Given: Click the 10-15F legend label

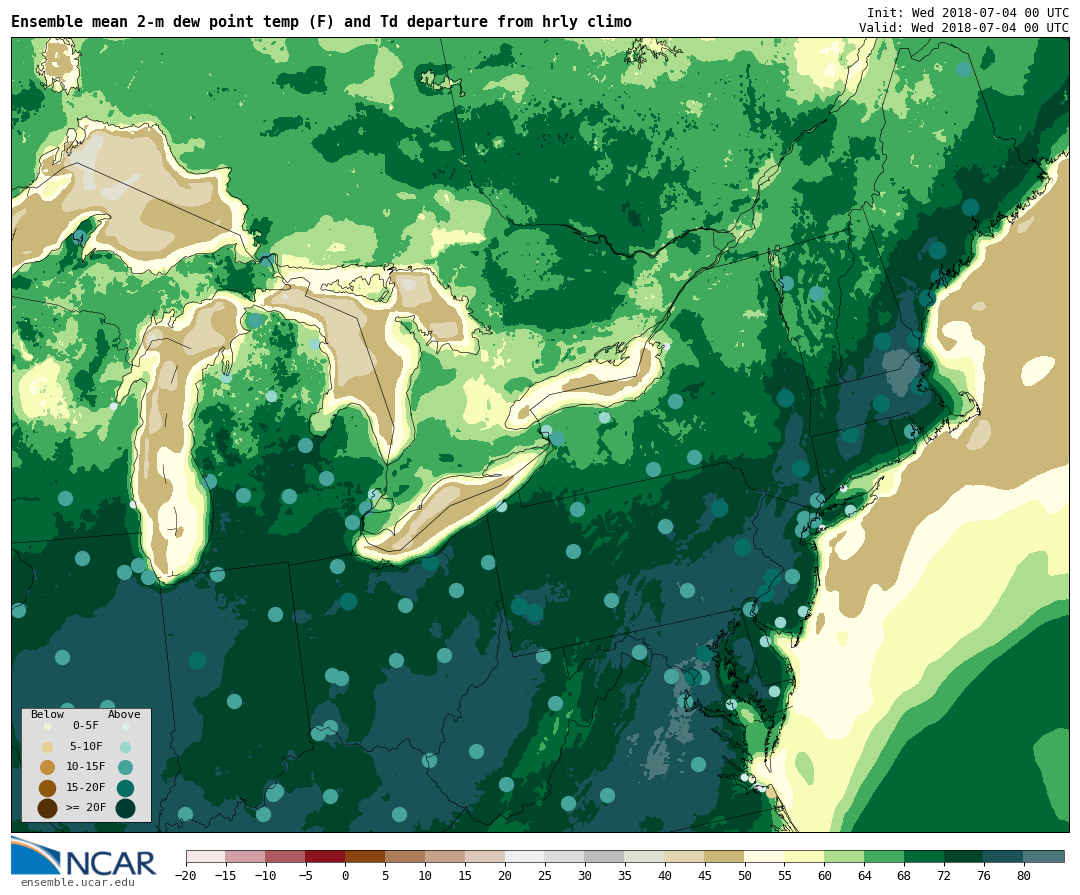Looking at the screenshot, I should [x=86, y=766].
